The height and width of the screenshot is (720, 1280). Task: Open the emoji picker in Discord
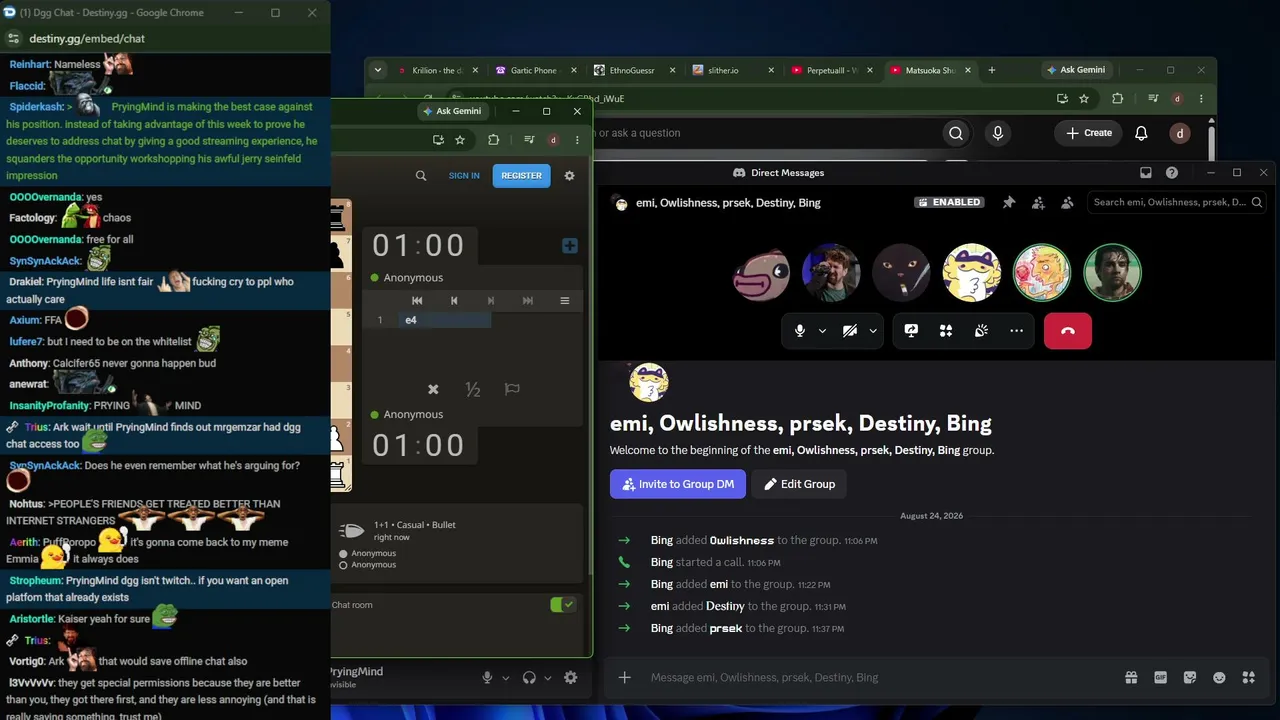[x=1219, y=677]
